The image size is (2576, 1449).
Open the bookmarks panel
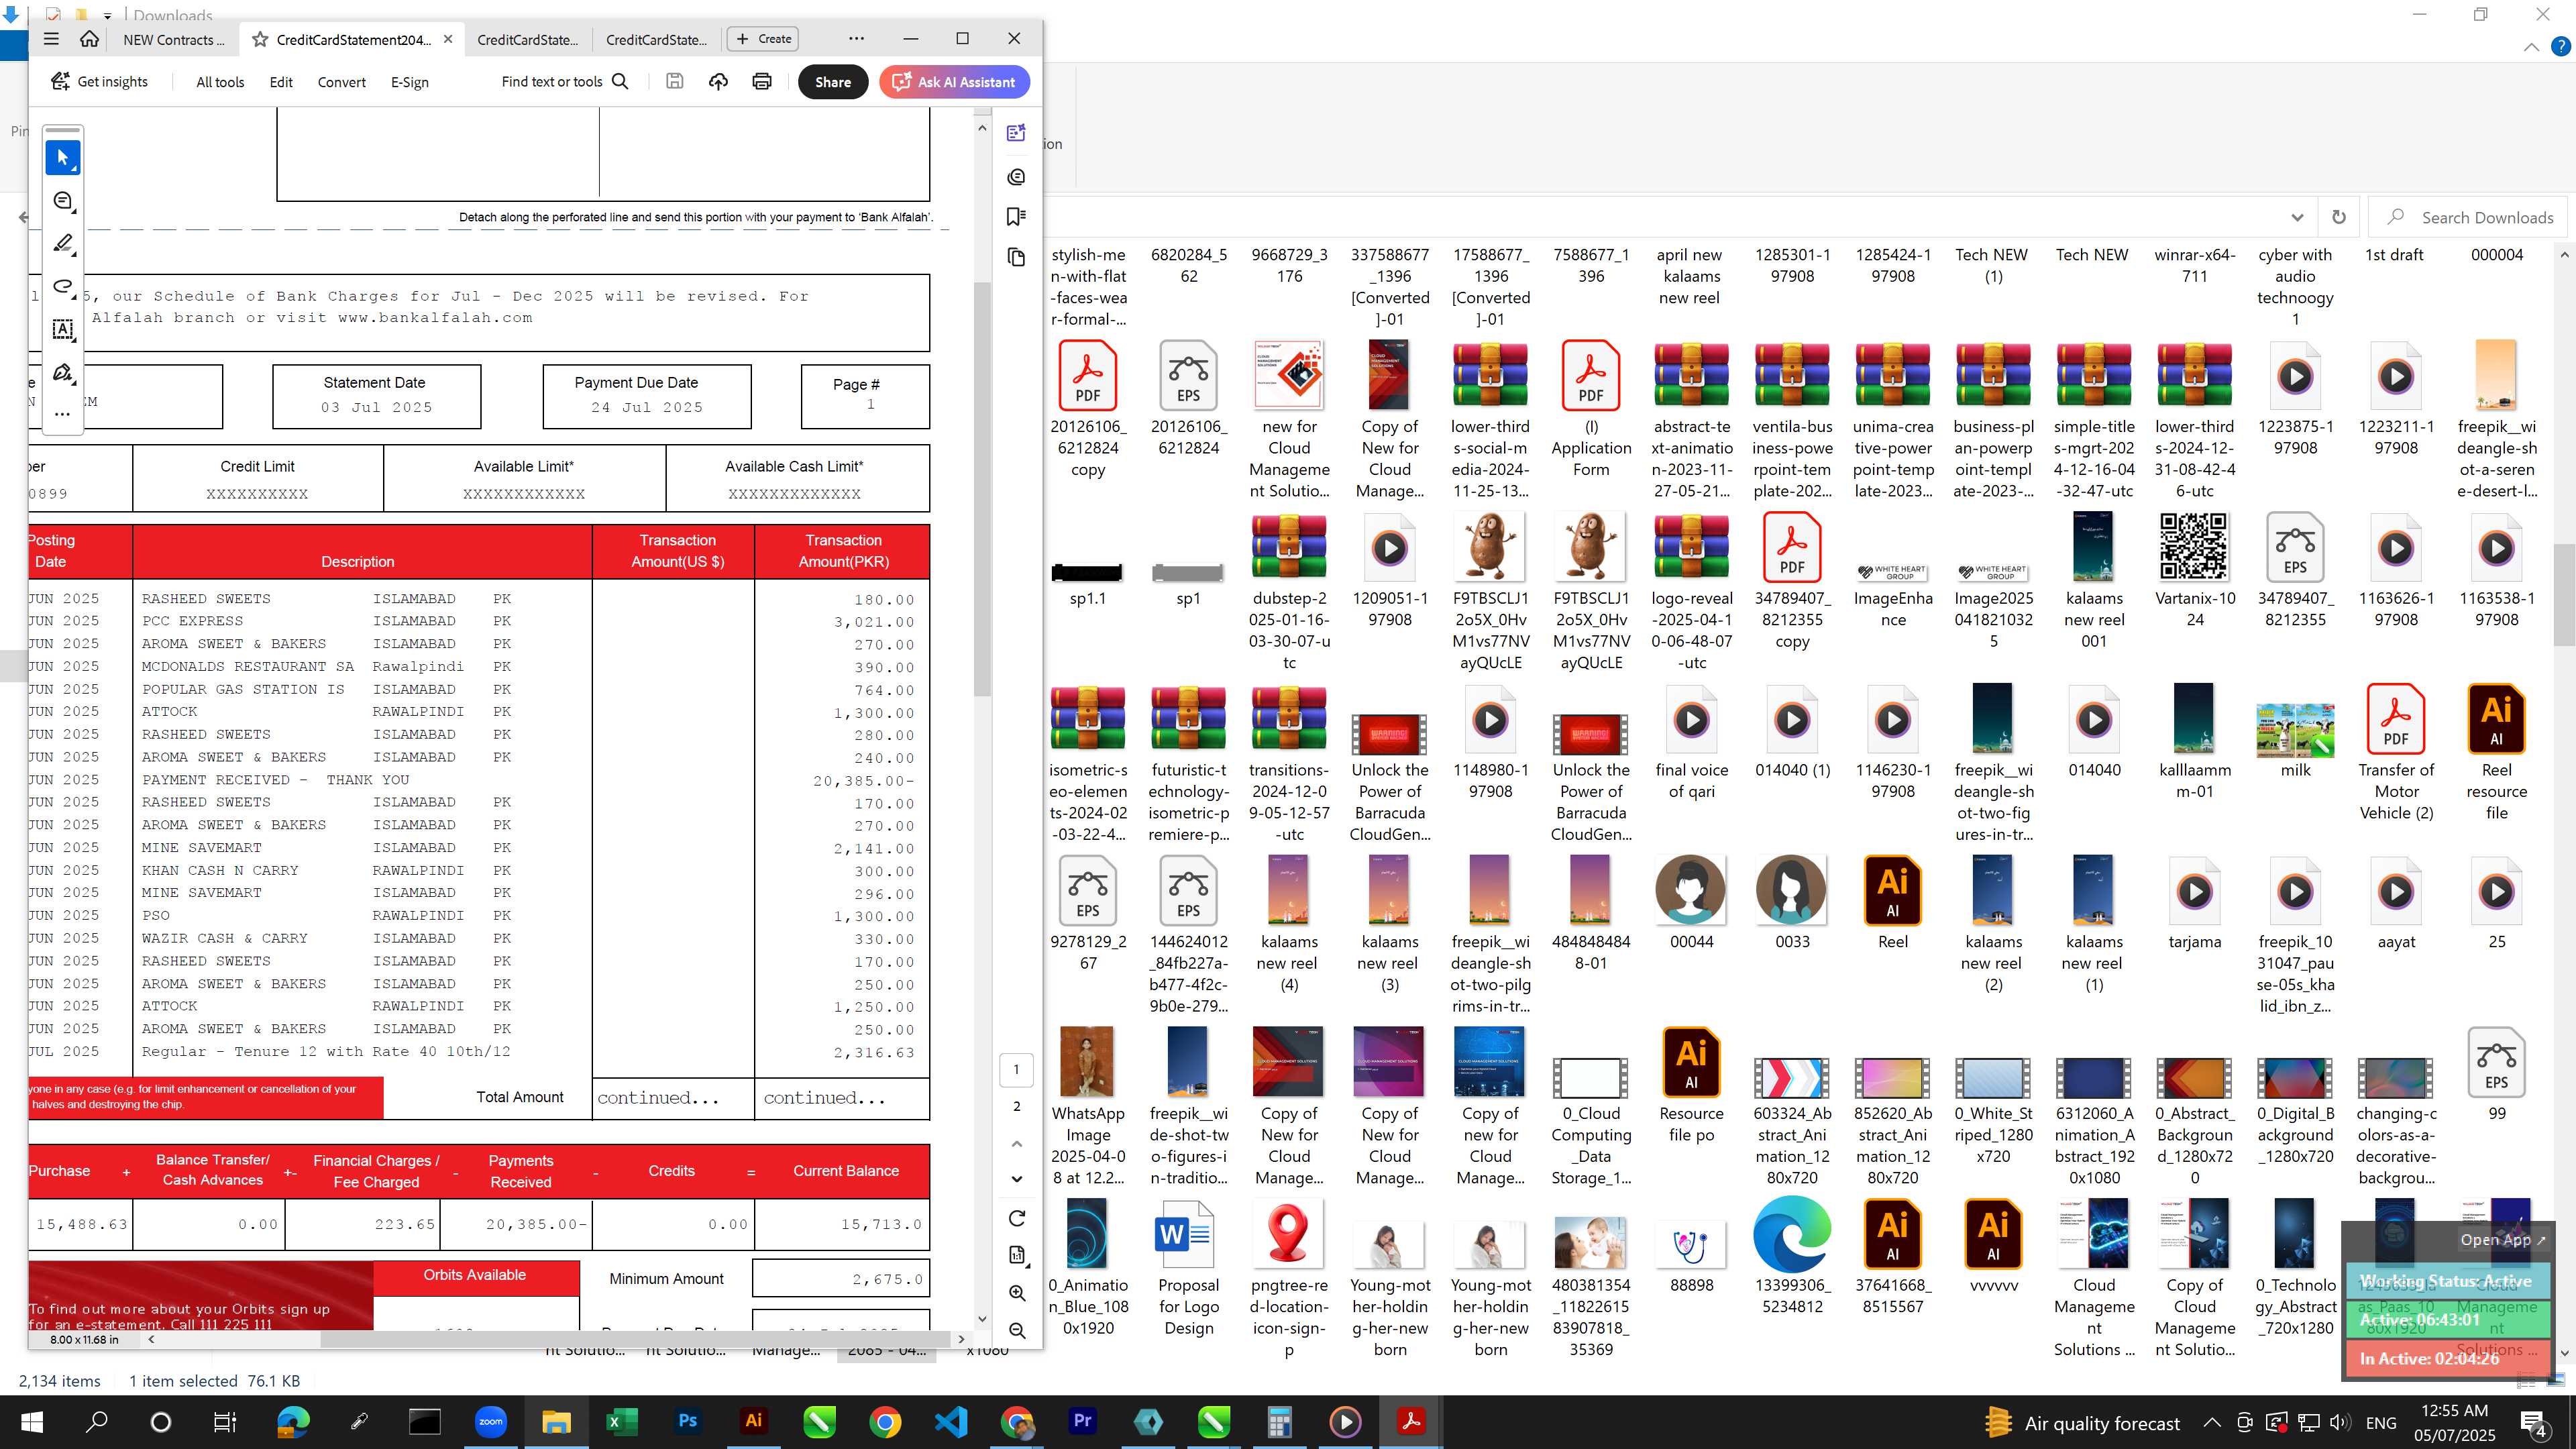(x=1017, y=217)
